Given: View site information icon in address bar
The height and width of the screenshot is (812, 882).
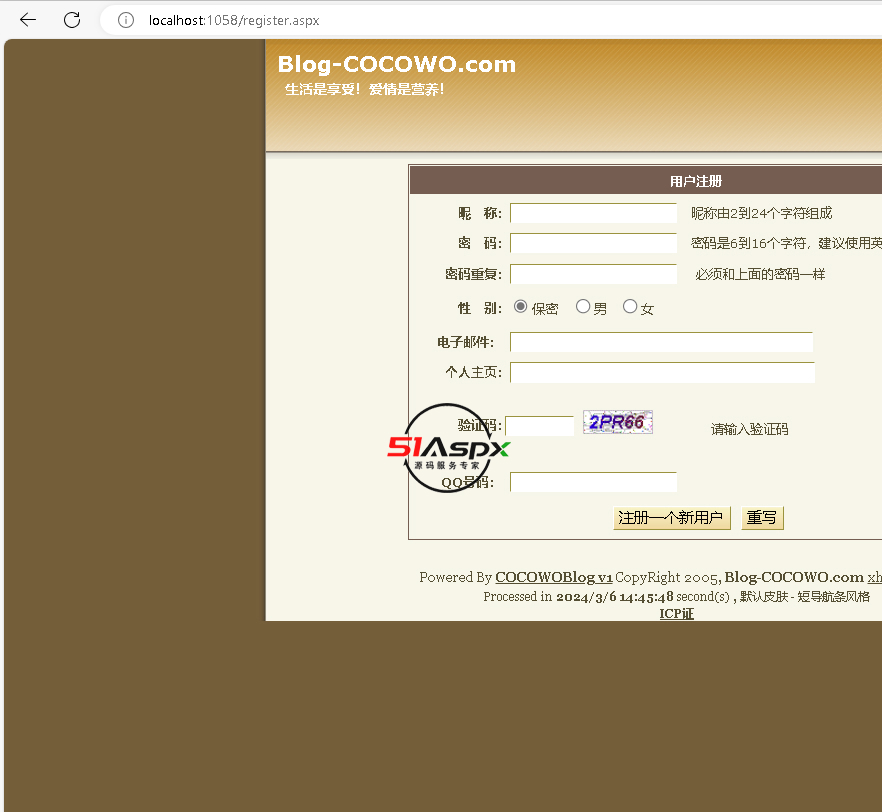Looking at the screenshot, I should (125, 20).
